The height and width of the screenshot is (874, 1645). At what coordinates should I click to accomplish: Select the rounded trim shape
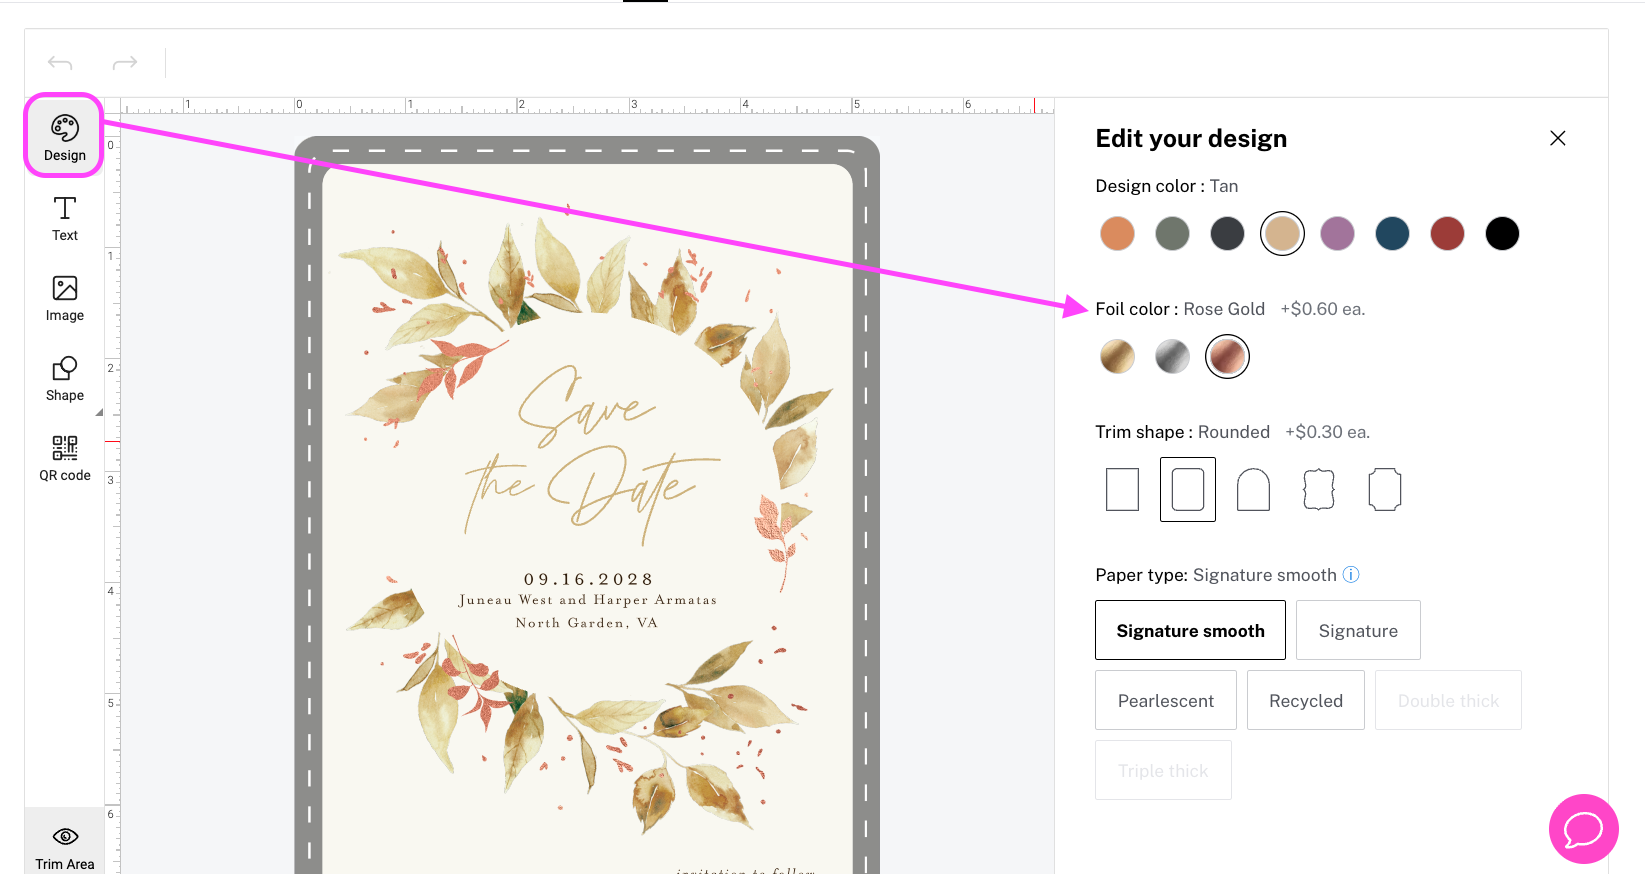1188,489
